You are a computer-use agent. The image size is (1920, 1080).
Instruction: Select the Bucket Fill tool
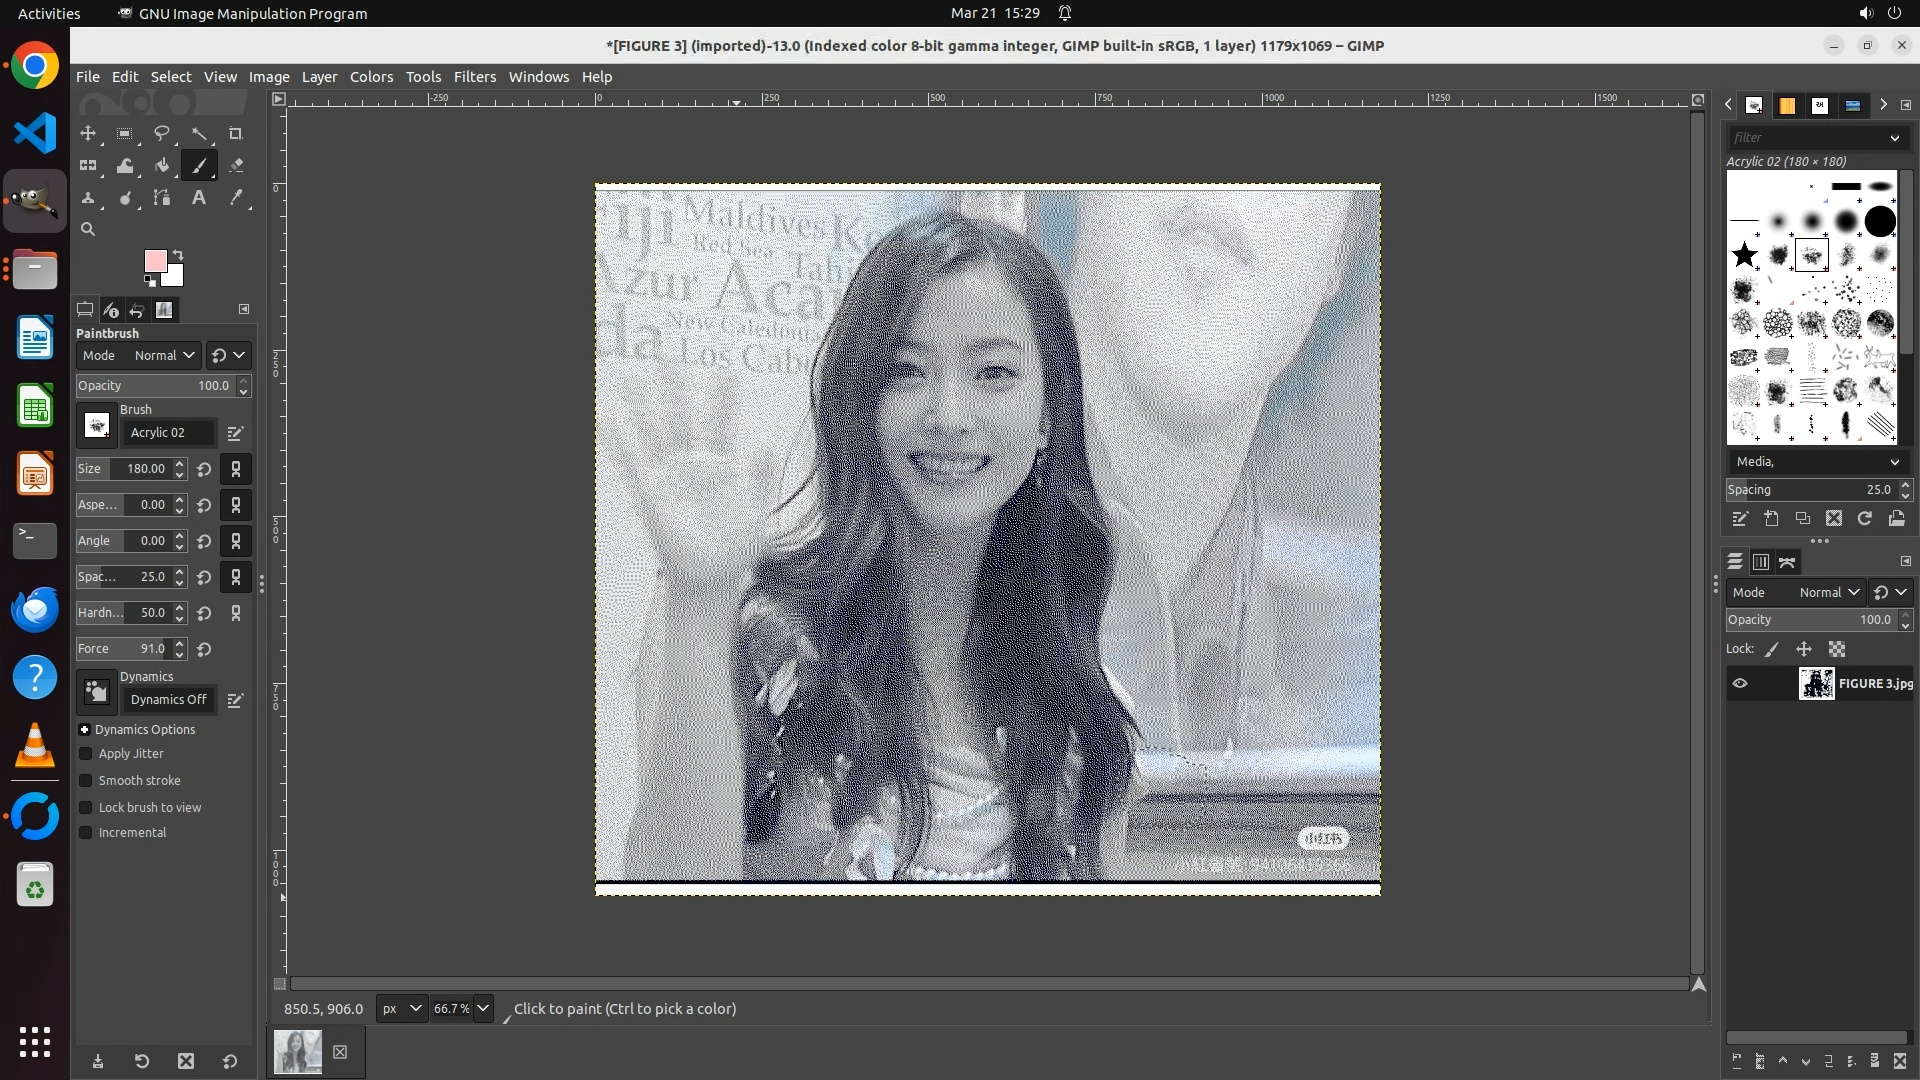click(162, 165)
